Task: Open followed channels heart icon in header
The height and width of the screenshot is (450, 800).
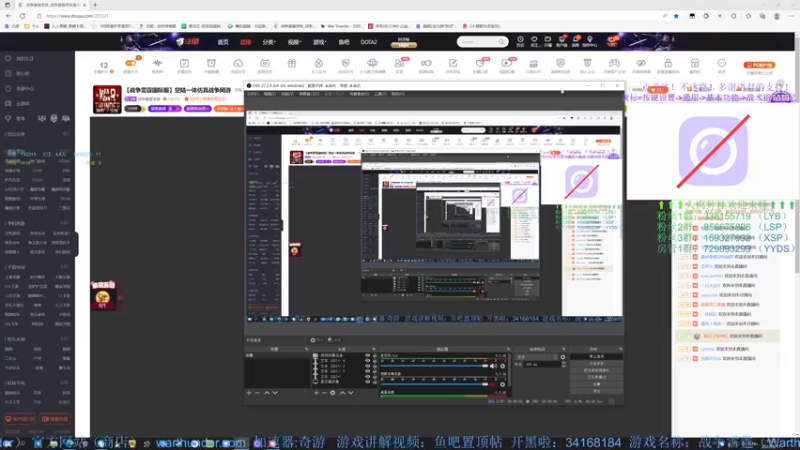Action: tap(534, 39)
